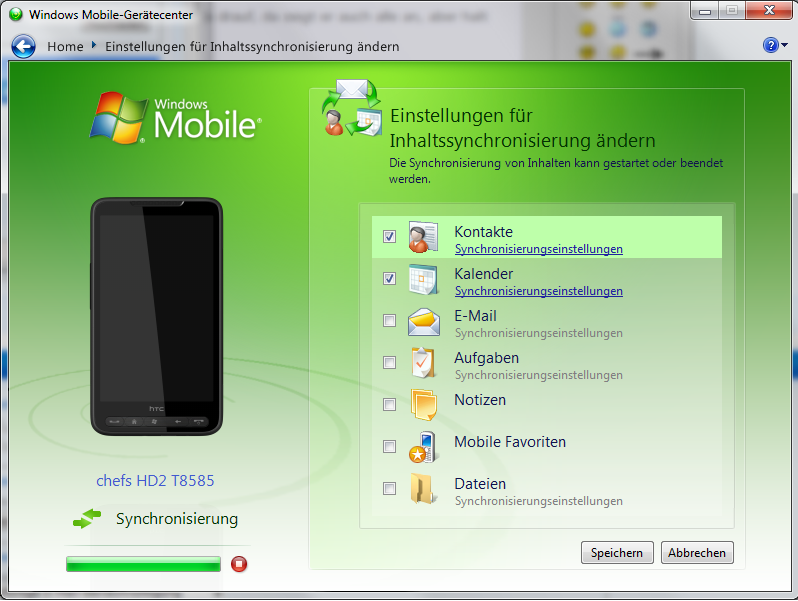Click the Aufgaben clipboard icon
Image resolution: width=798 pixels, height=601 pixels.
click(423, 363)
